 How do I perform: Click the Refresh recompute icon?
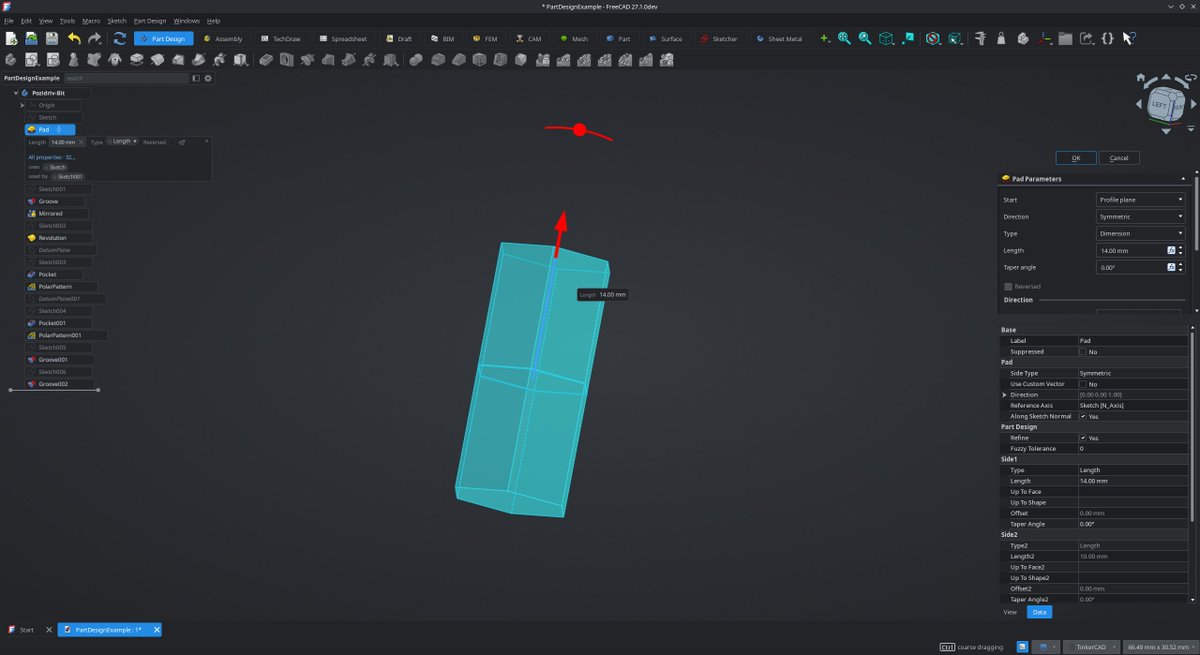[x=120, y=38]
